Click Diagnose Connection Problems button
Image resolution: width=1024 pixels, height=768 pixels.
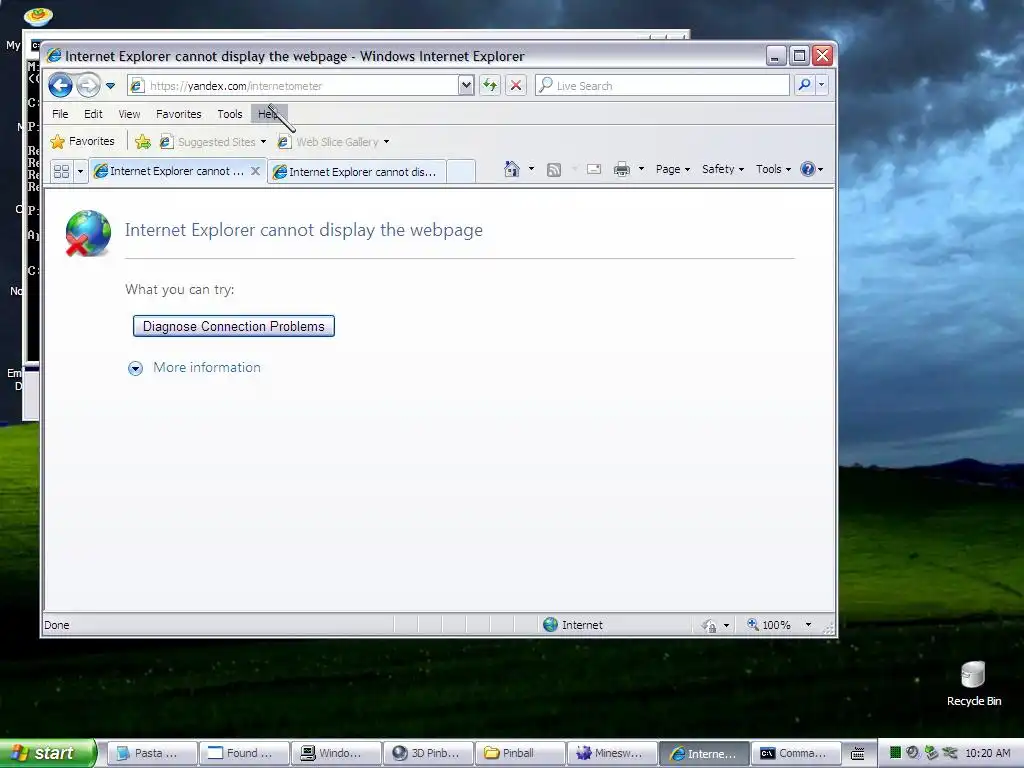[234, 326]
